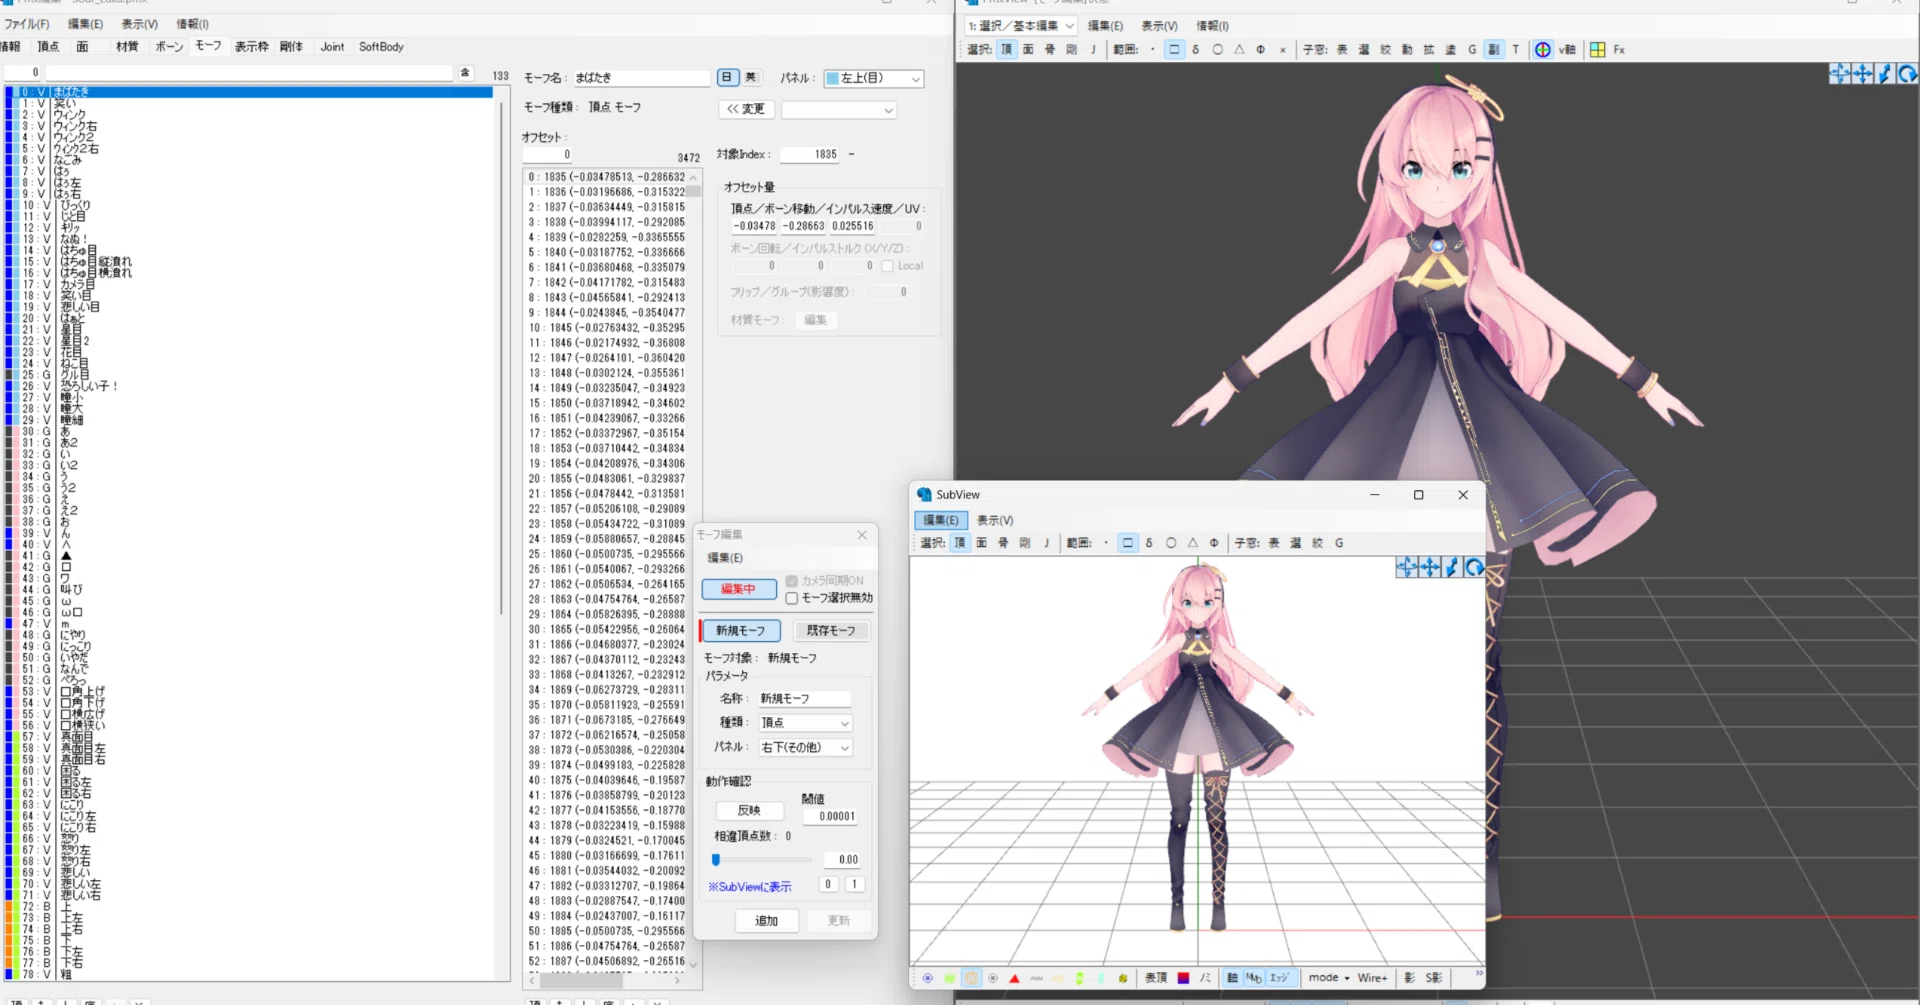Switch to the SoftBody tab
This screenshot has width=1920, height=1005.
click(x=381, y=47)
